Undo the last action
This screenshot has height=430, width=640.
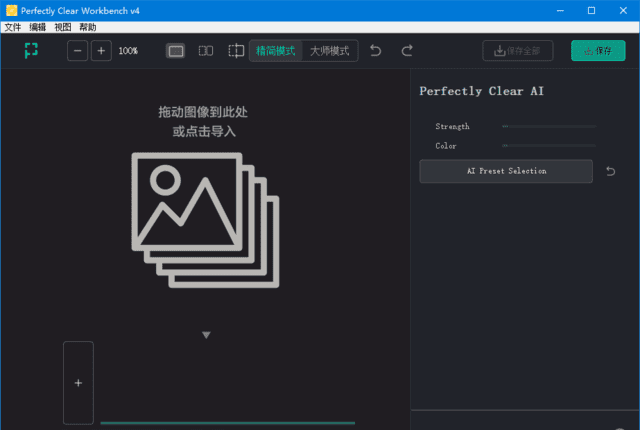[376, 51]
